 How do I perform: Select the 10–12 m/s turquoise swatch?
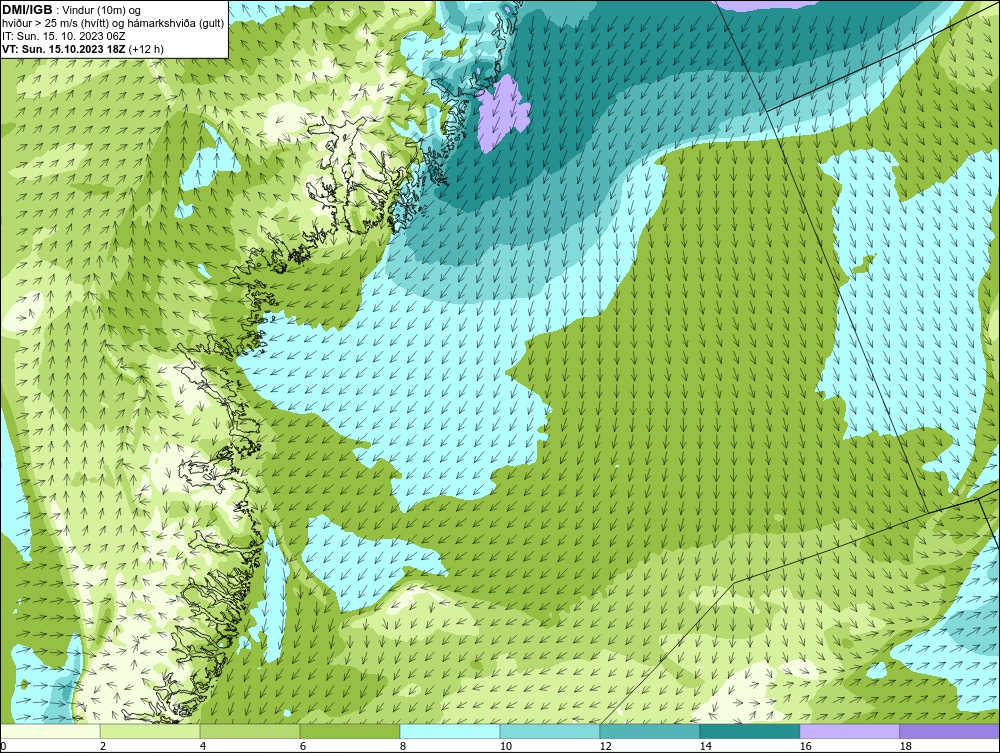pyautogui.click(x=550, y=731)
